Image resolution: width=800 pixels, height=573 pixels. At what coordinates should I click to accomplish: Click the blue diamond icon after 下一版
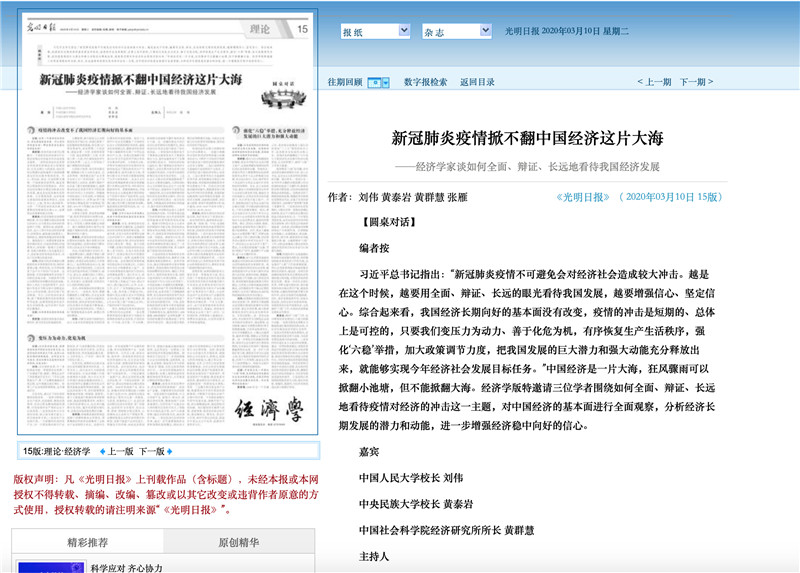coord(169,451)
